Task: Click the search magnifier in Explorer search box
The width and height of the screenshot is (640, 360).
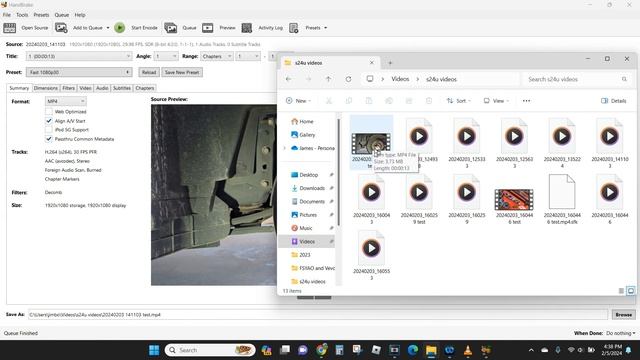Action: [624, 79]
